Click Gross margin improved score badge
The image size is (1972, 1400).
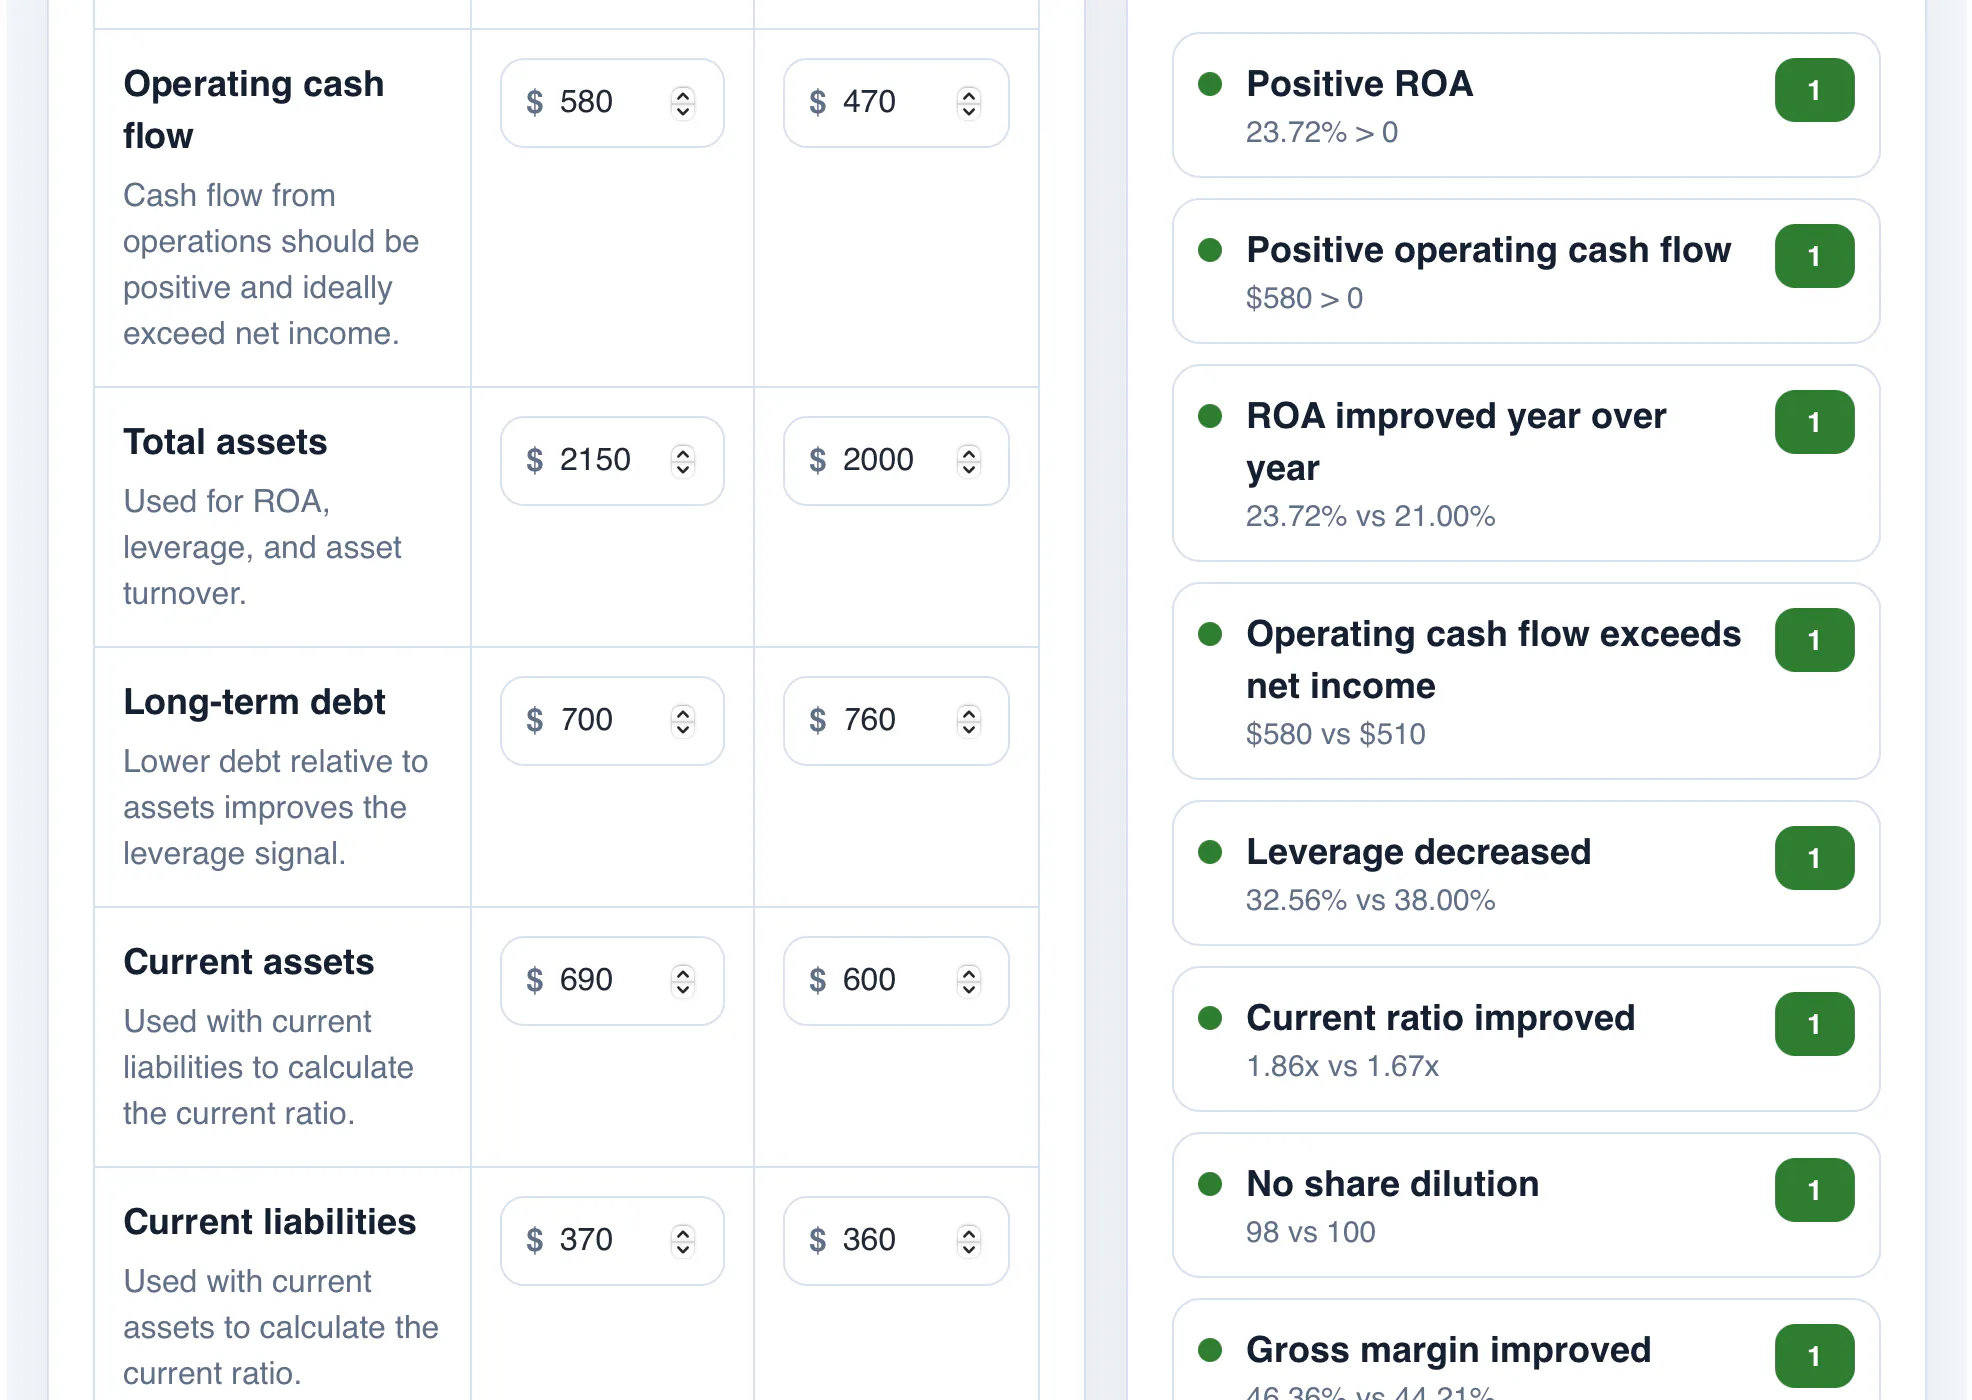[1814, 1356]
